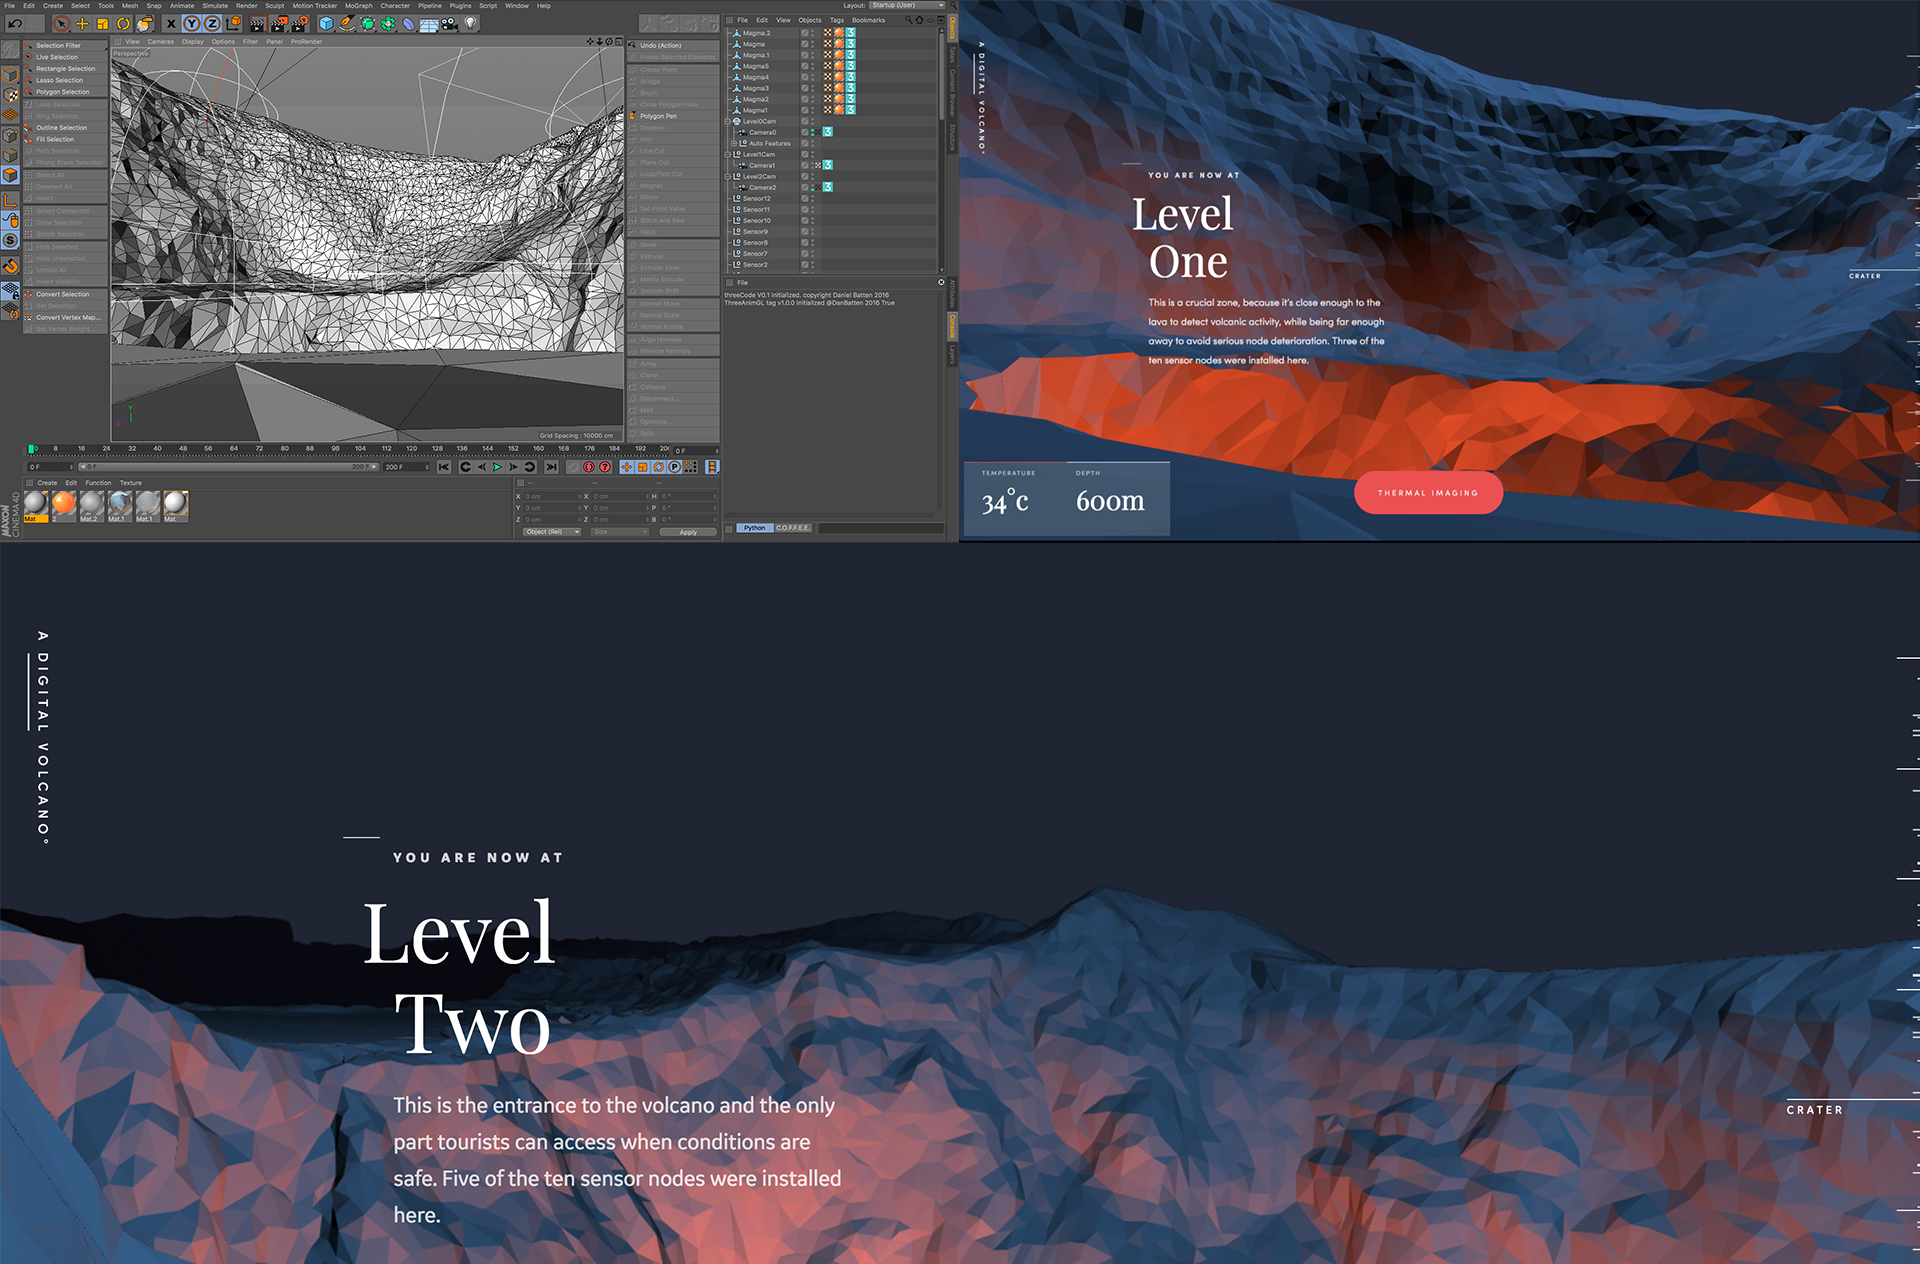Toggle Parameter keyframe P icon
The image size is (1920, 1264).
[674, 467]
